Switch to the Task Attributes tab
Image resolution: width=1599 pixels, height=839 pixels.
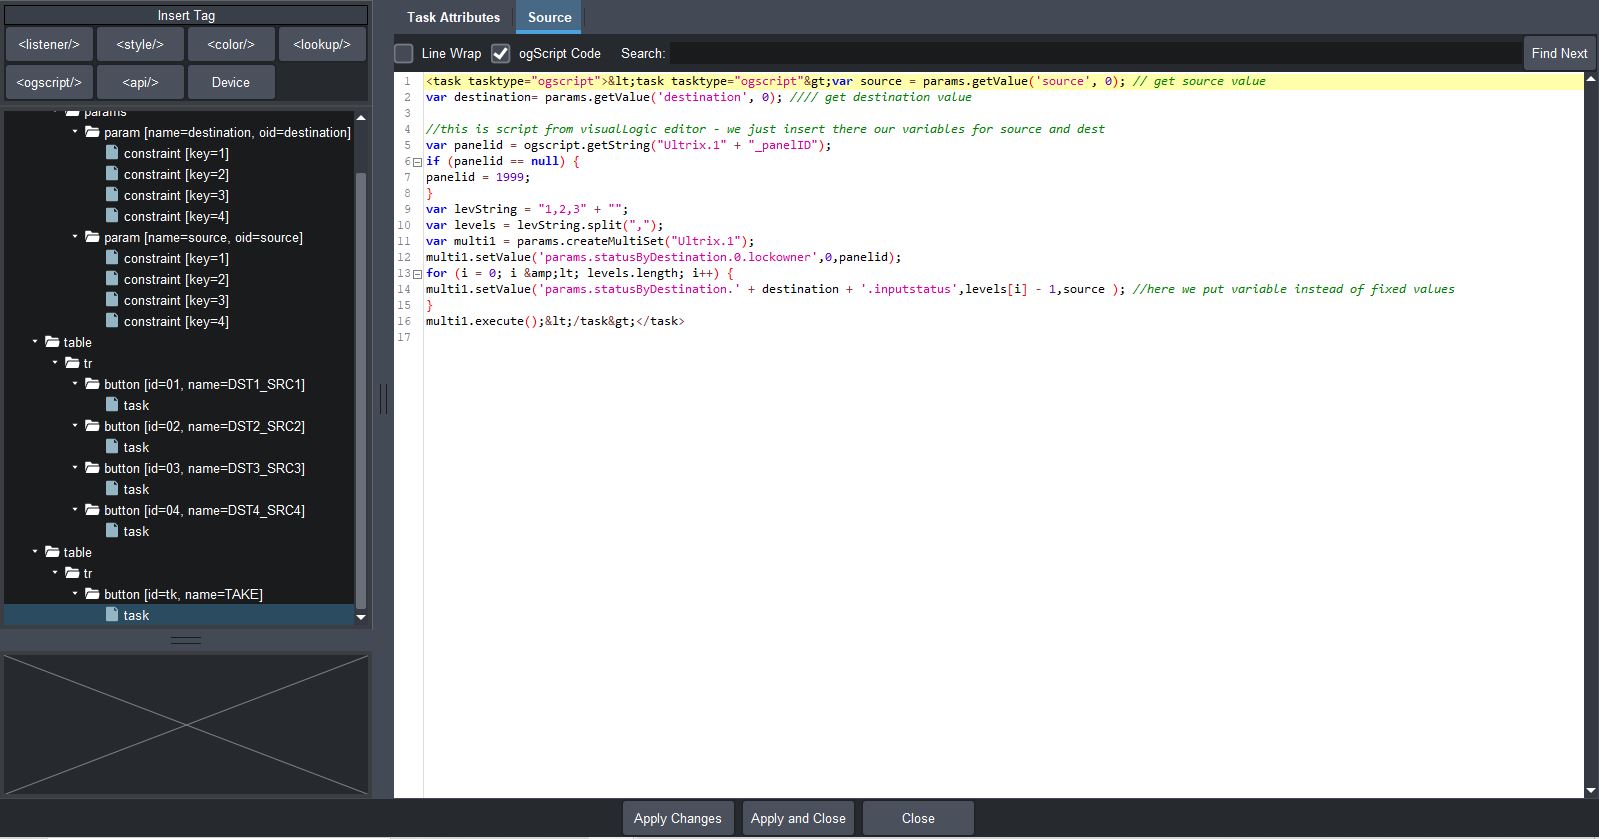pyautogui.click(x=453, y=17)
